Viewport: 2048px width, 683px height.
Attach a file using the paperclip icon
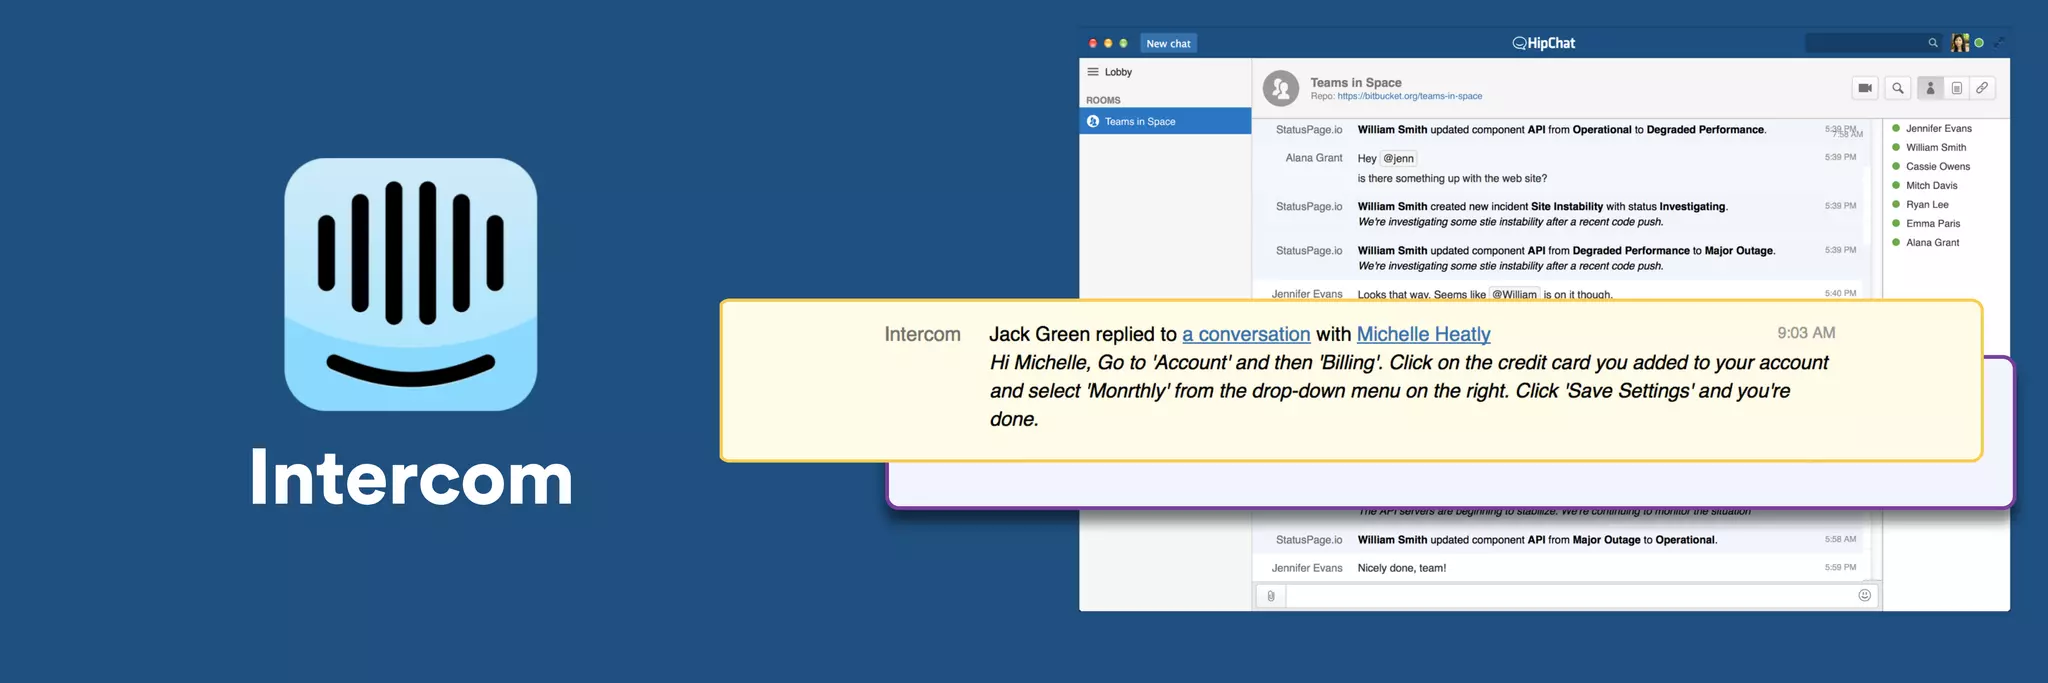[1270, 596]
